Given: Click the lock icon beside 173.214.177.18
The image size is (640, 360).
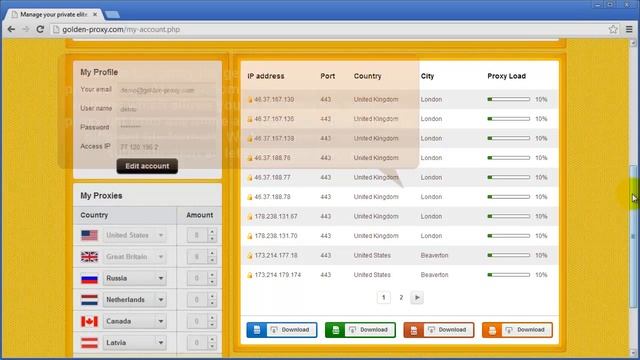Looking at the screenshot, I should coord(250,256).
